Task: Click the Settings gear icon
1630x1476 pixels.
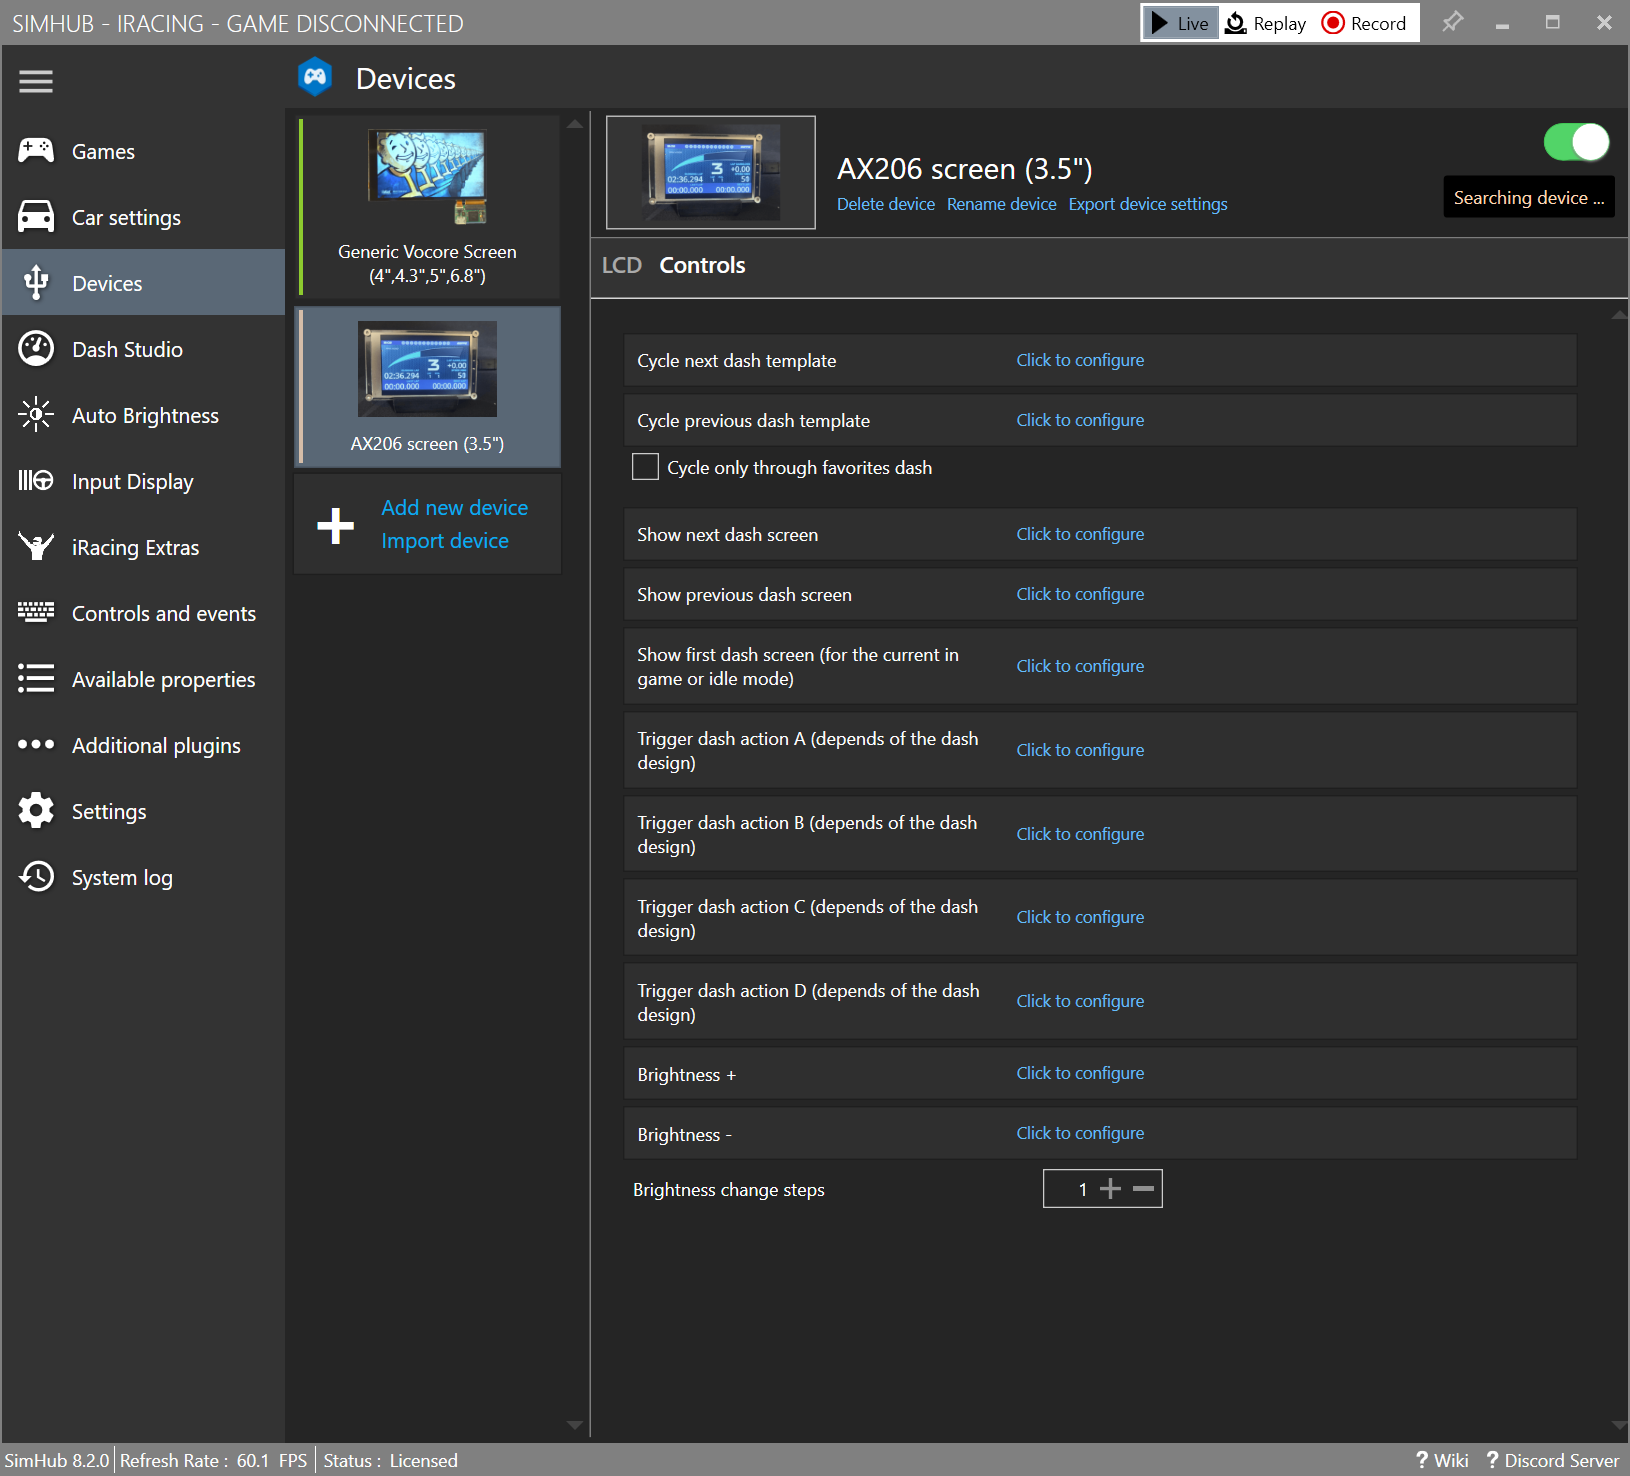Action: (x=36, y=811)
